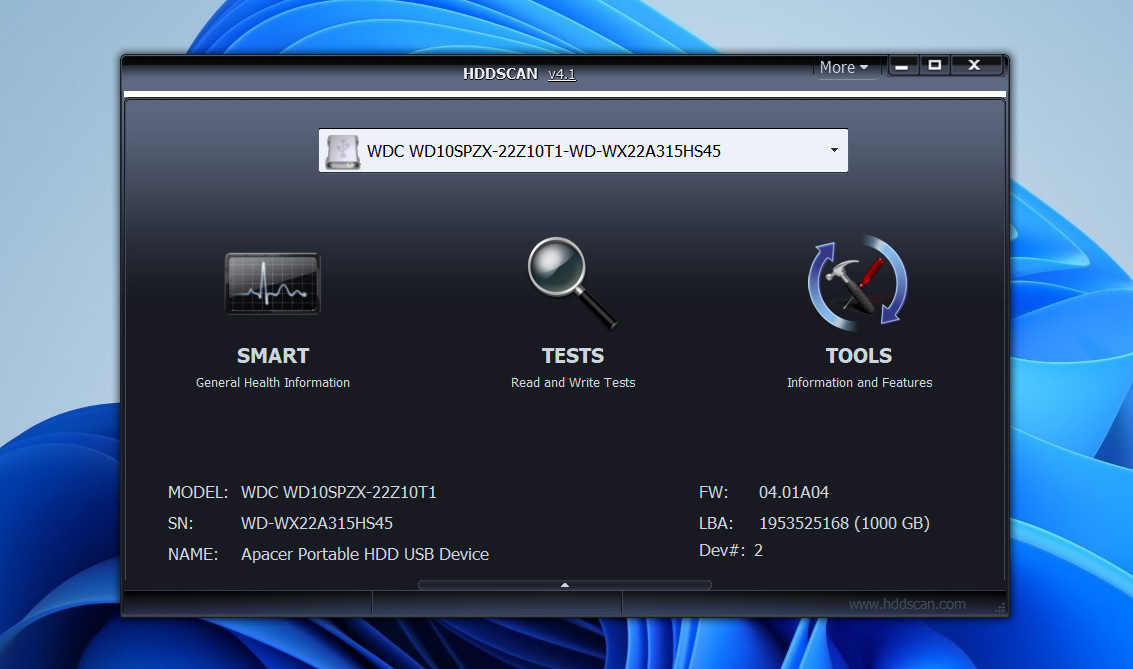Click Read and Write Tests caption
Viewport: 1133px width, 669px height.
point(572,383)
